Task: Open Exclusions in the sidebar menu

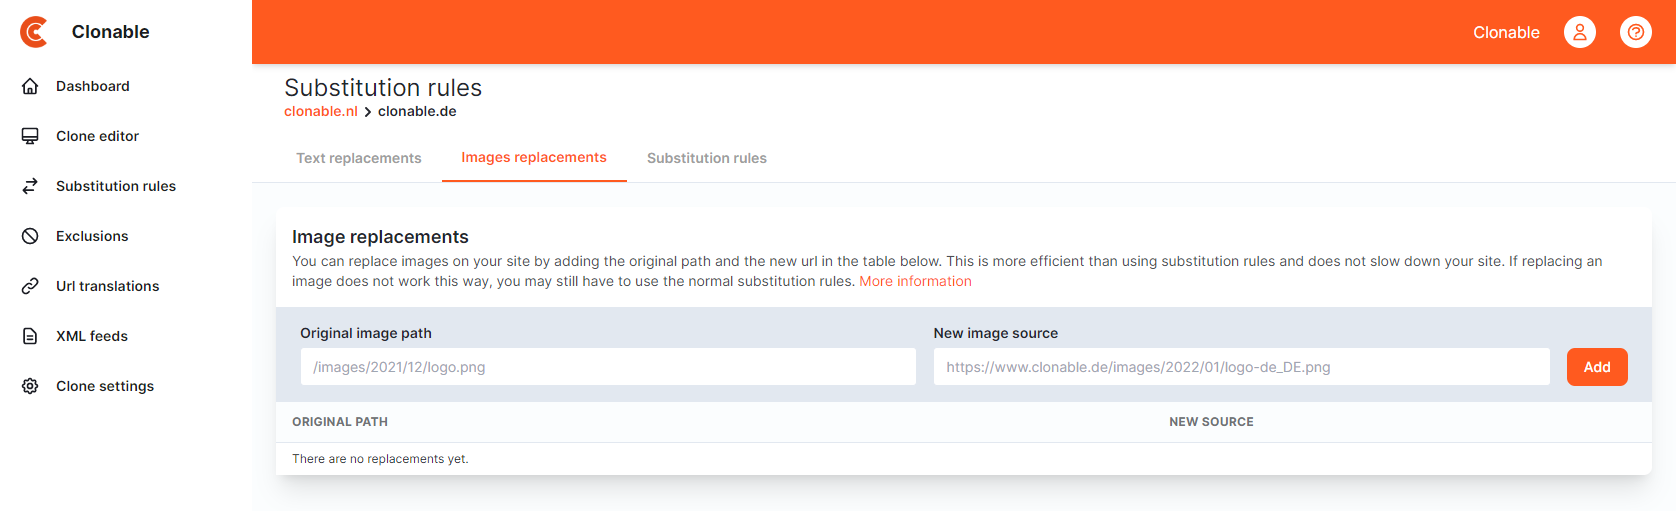Action: (92, 236)
